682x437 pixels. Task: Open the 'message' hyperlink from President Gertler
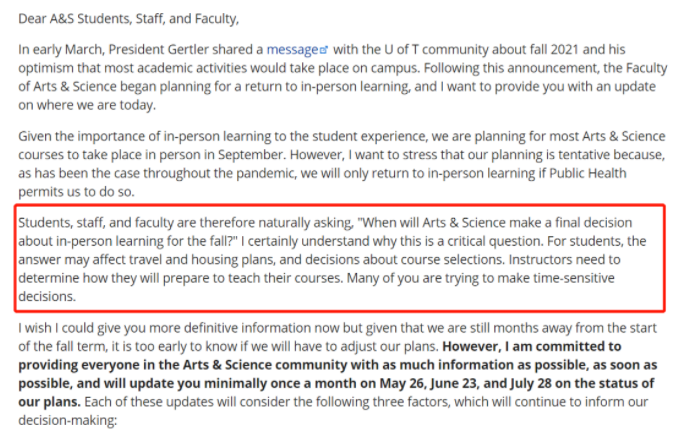(292, 50)
